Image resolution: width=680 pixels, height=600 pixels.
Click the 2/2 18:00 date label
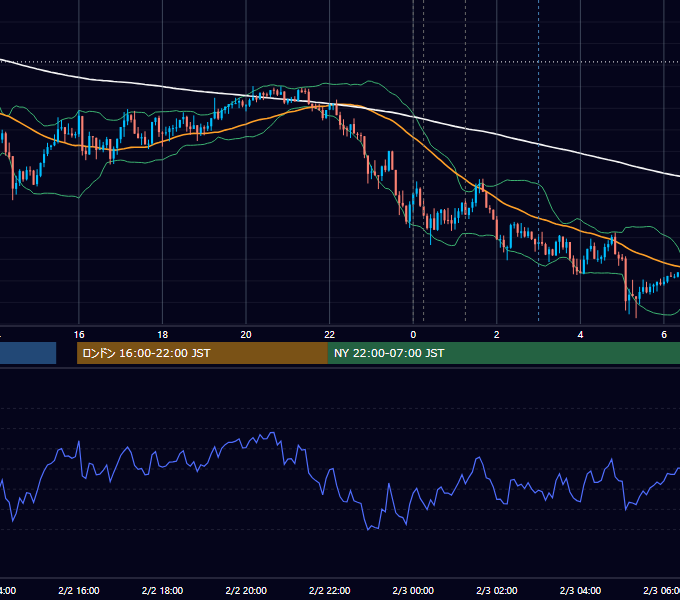(x=163, y=591)
